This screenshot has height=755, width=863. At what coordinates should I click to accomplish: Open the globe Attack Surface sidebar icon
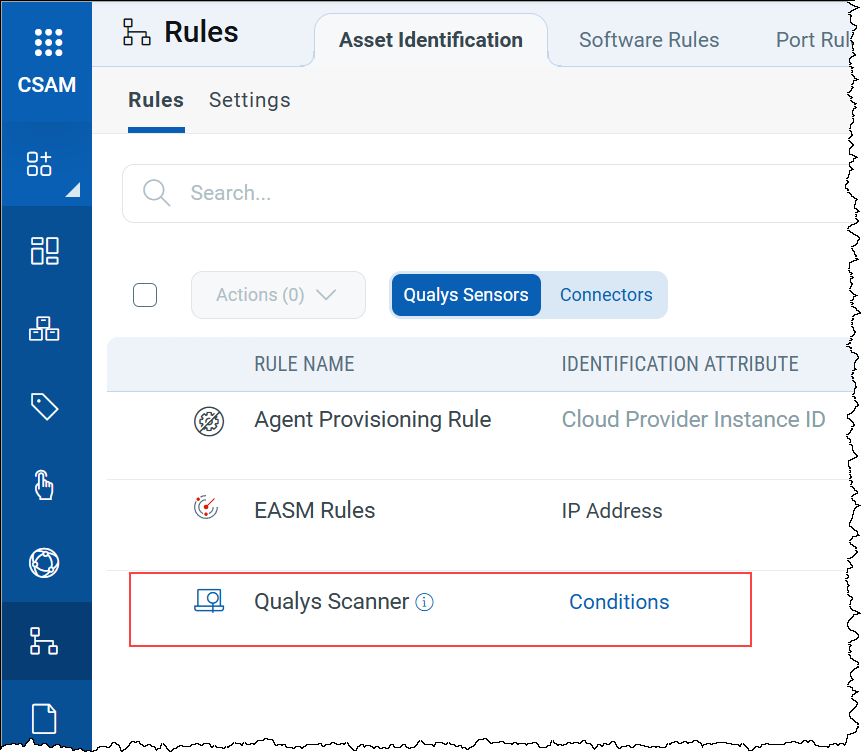pos(44,563)
